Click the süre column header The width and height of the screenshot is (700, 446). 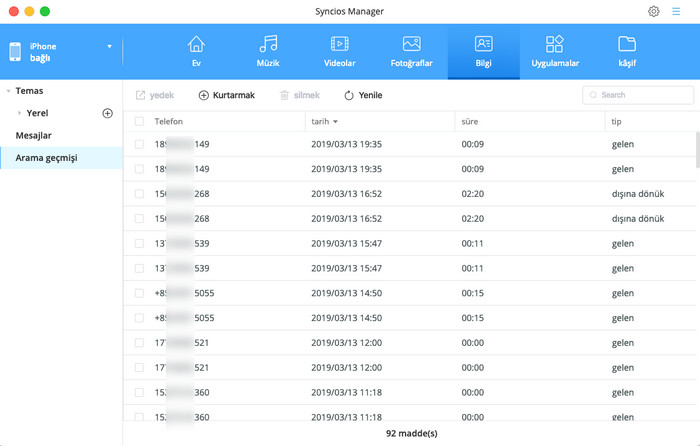coord(470,121)
